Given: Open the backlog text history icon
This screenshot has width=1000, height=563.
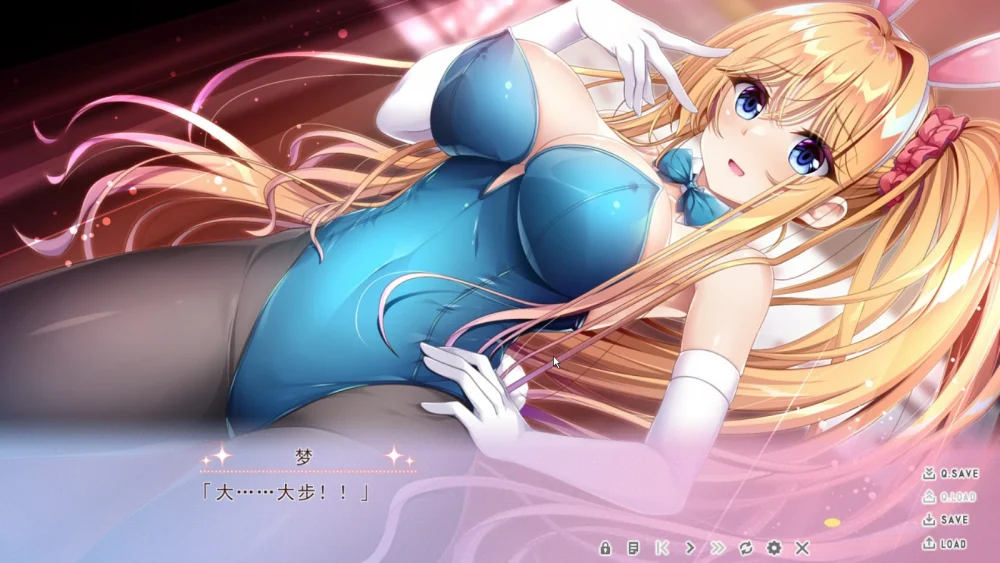Looking at the screenshot, I should [x=633, y=548].
